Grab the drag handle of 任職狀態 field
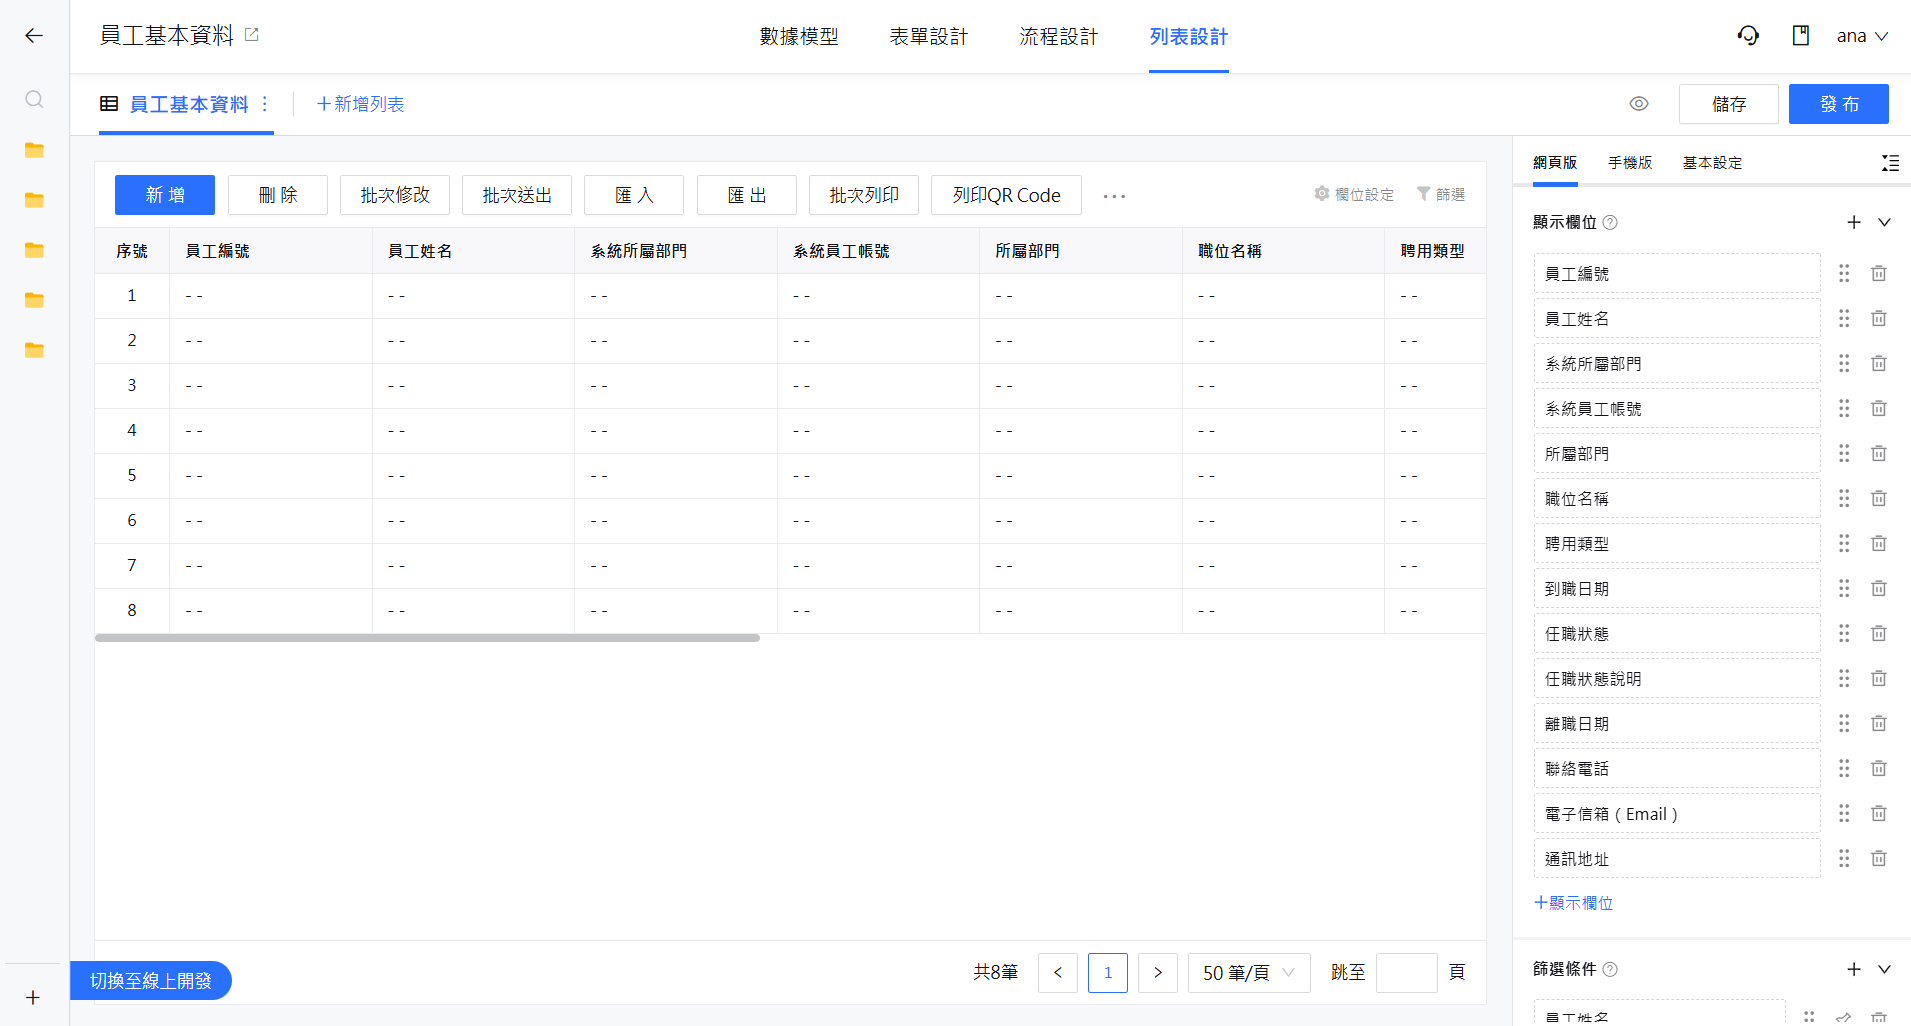Viewport: 1911px width, 1026px height. click(1844, 633)
